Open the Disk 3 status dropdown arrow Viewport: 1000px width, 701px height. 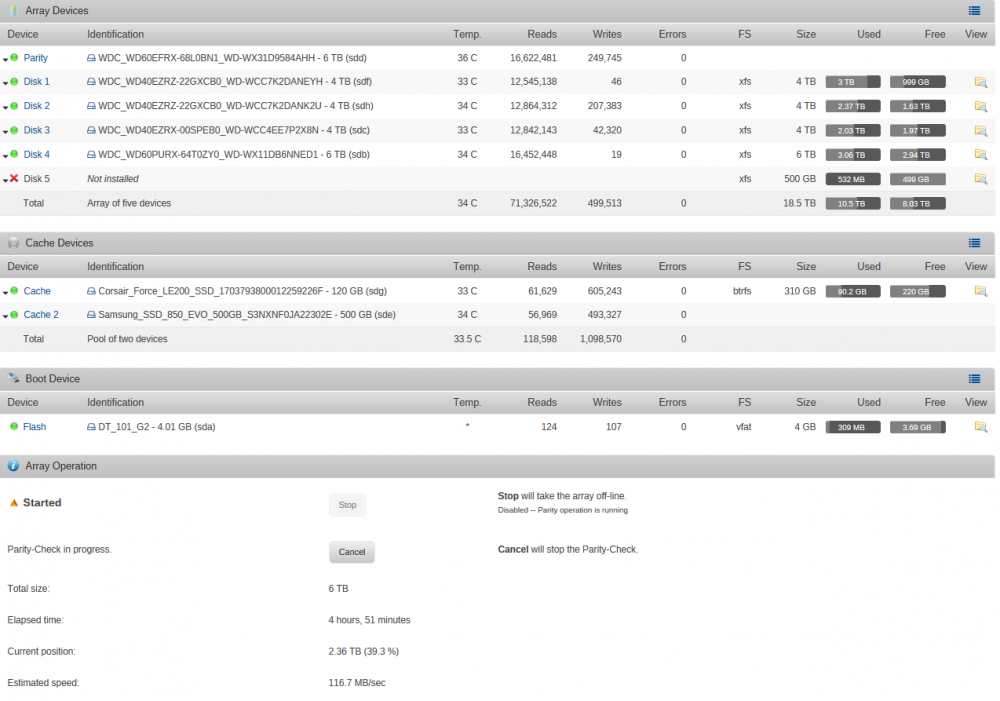tap(5, 132)
